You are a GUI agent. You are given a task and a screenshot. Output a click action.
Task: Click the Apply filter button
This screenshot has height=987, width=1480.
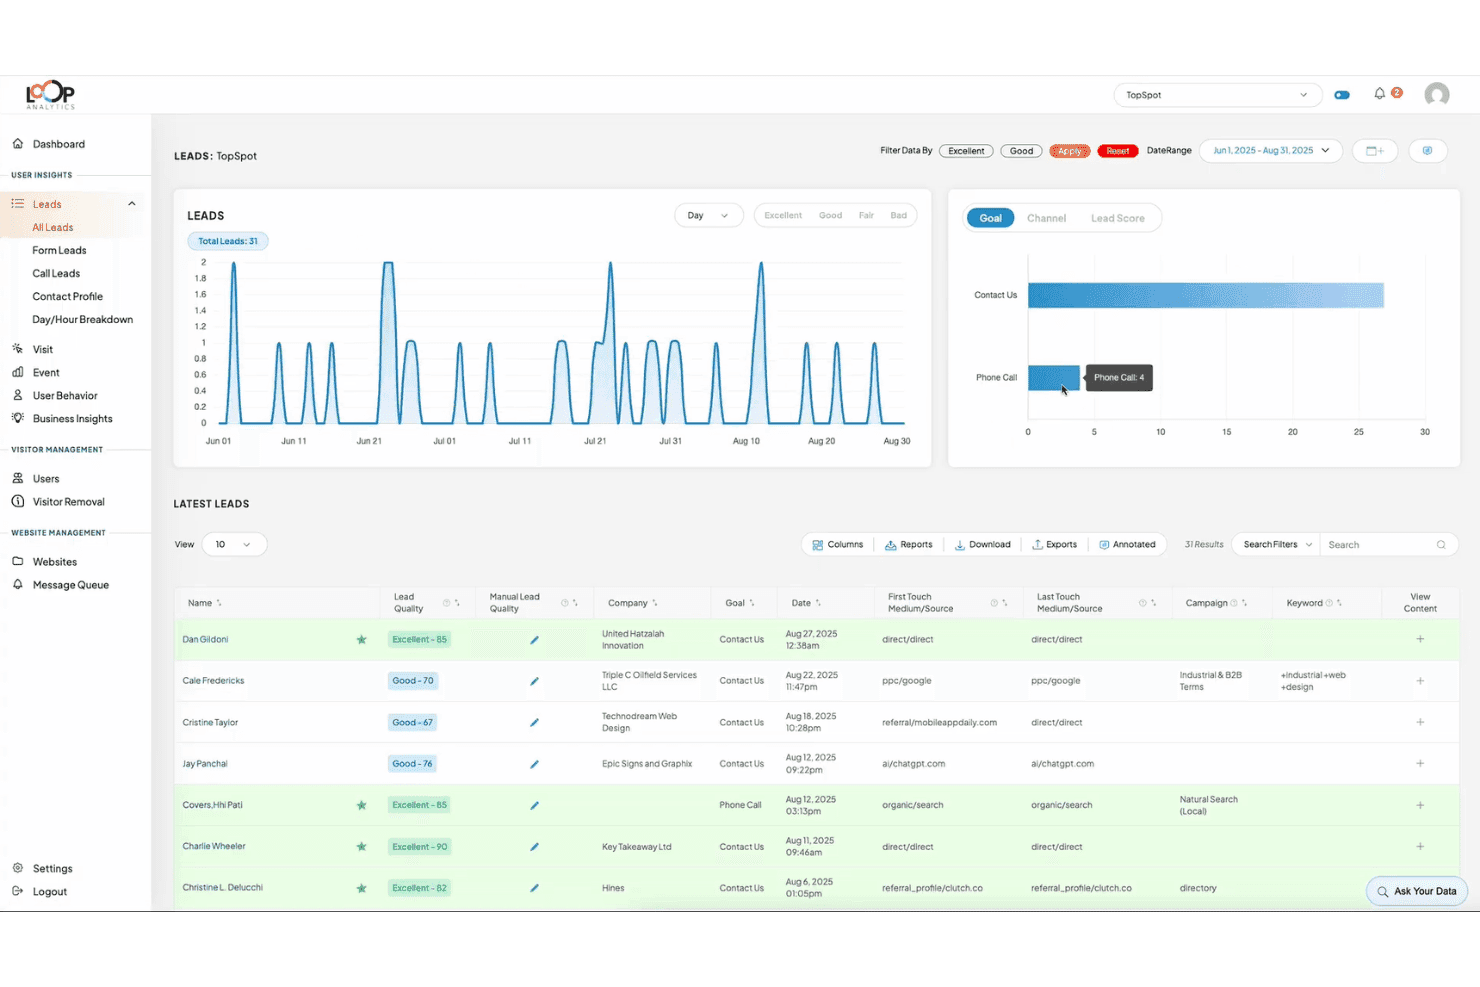tap(1070, 151)
